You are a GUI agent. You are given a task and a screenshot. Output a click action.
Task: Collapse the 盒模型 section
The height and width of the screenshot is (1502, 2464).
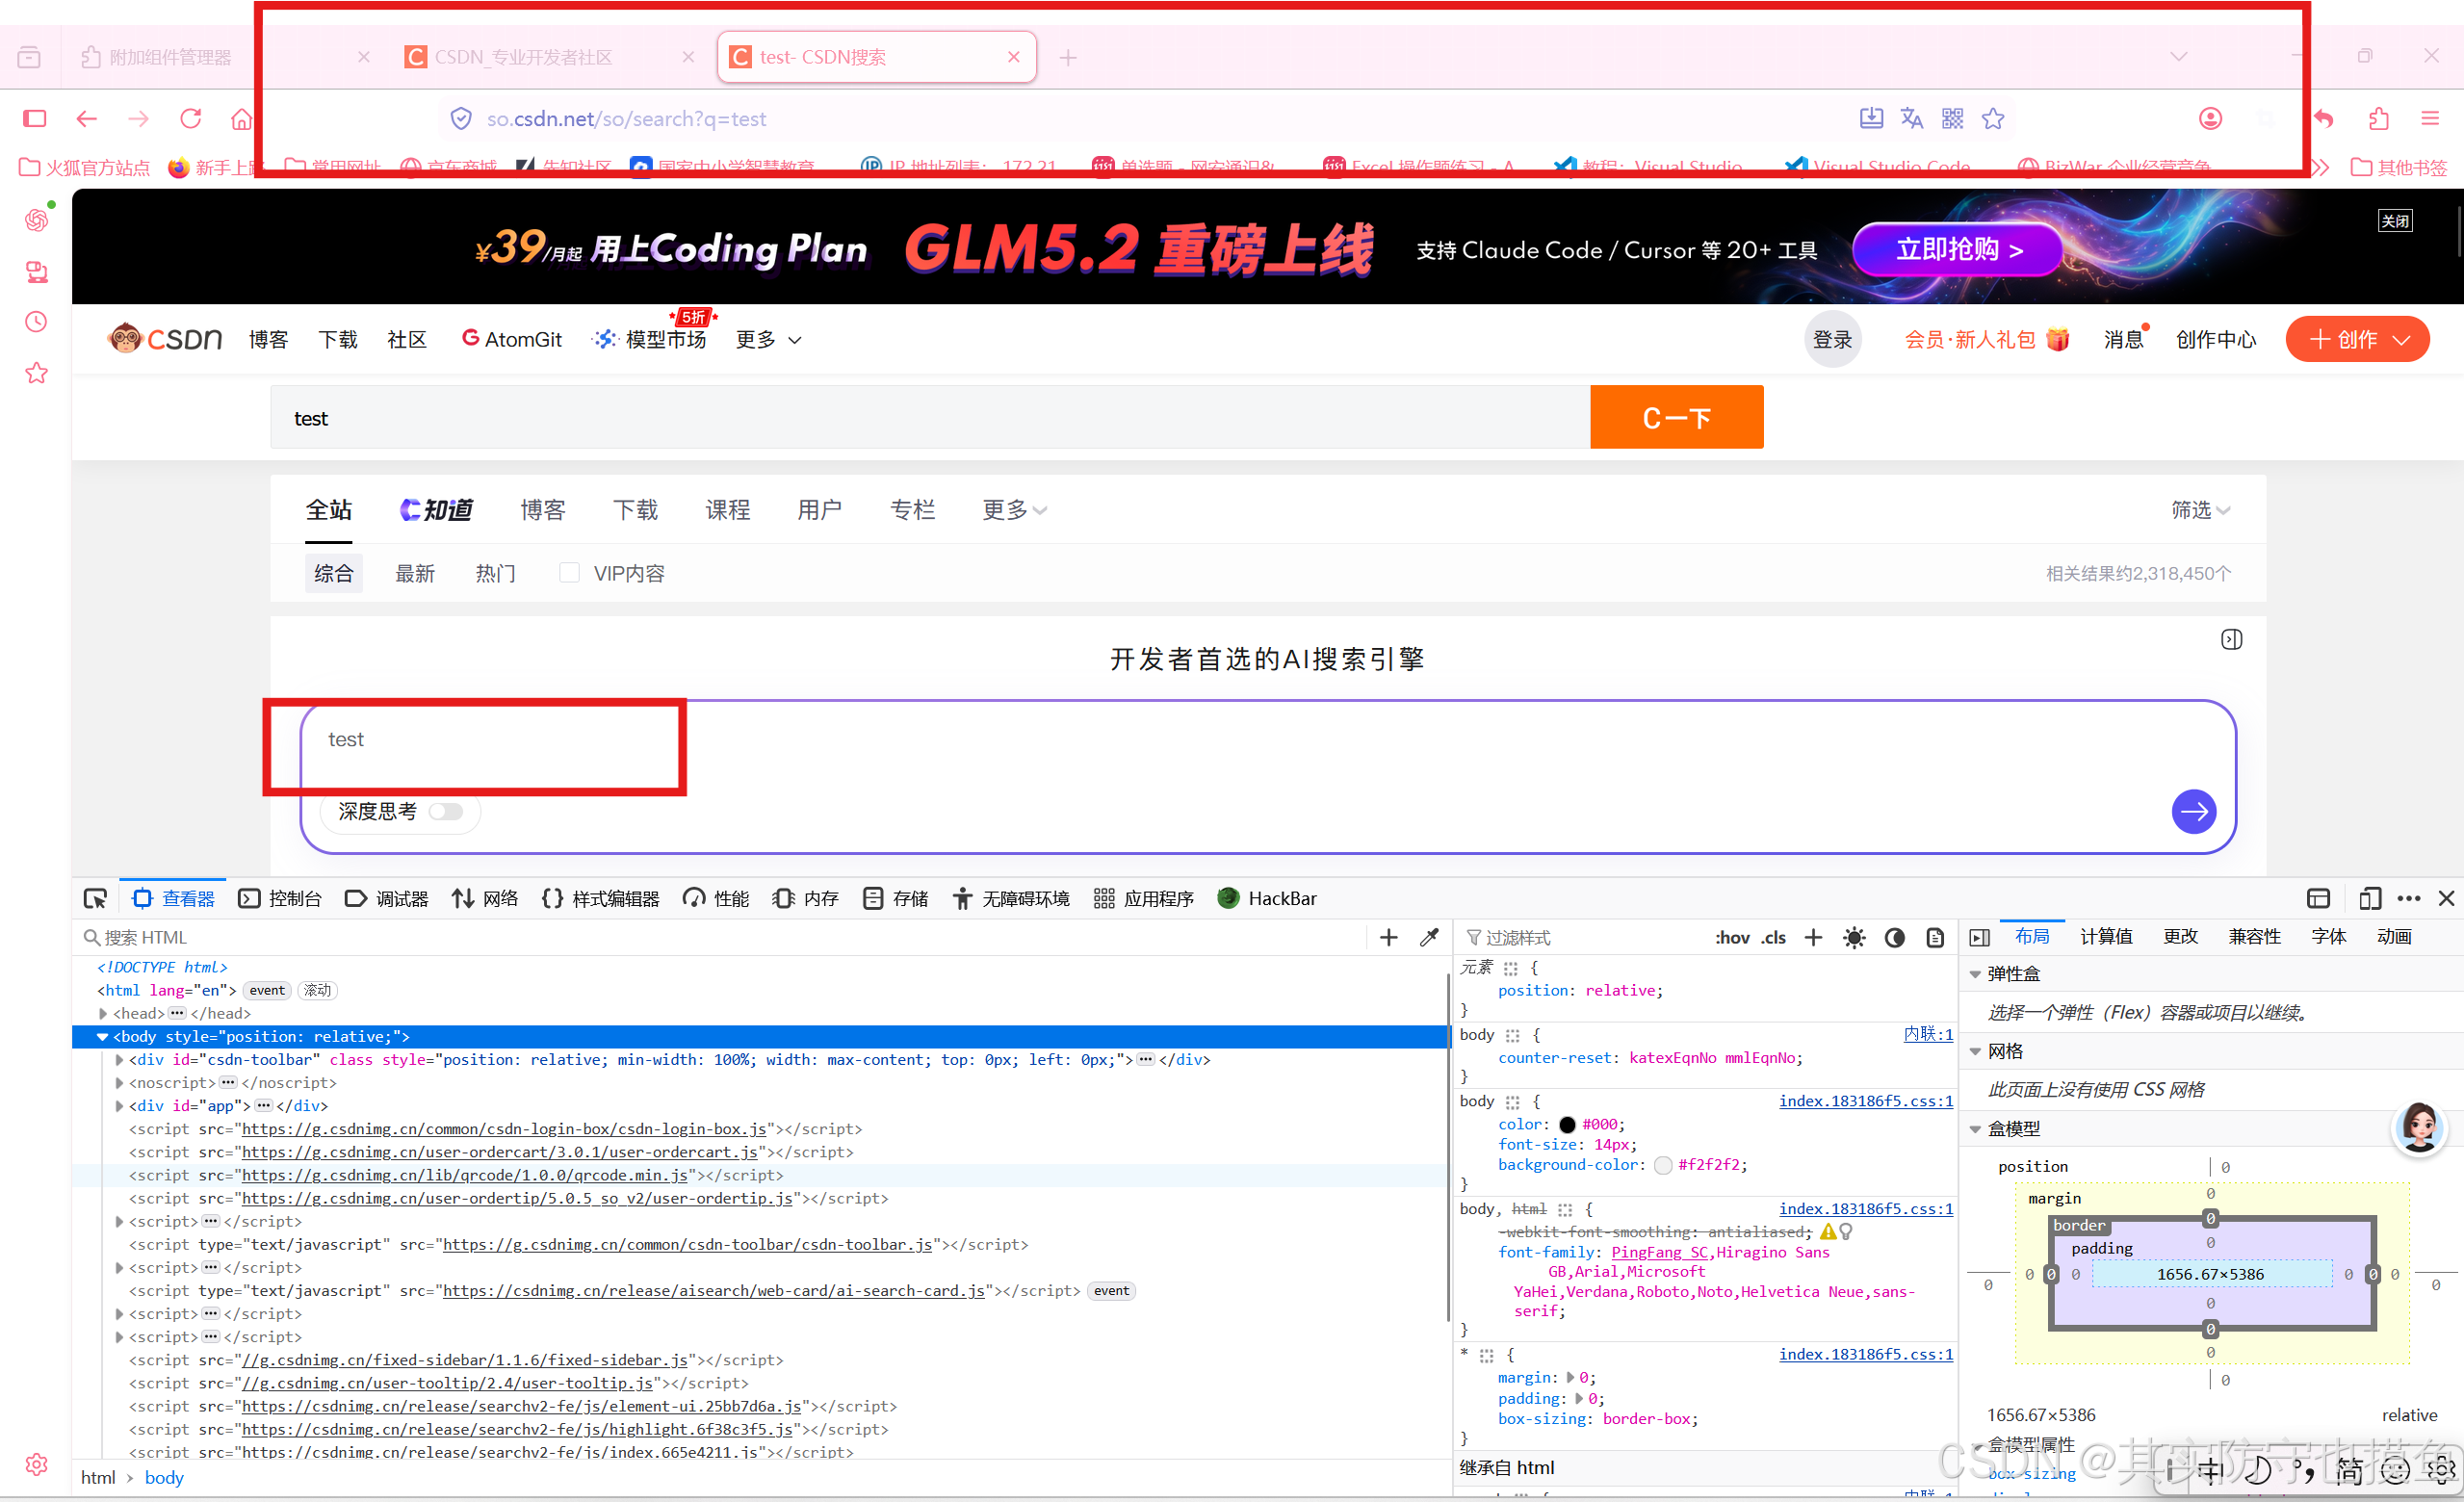coord(1975,1128)
